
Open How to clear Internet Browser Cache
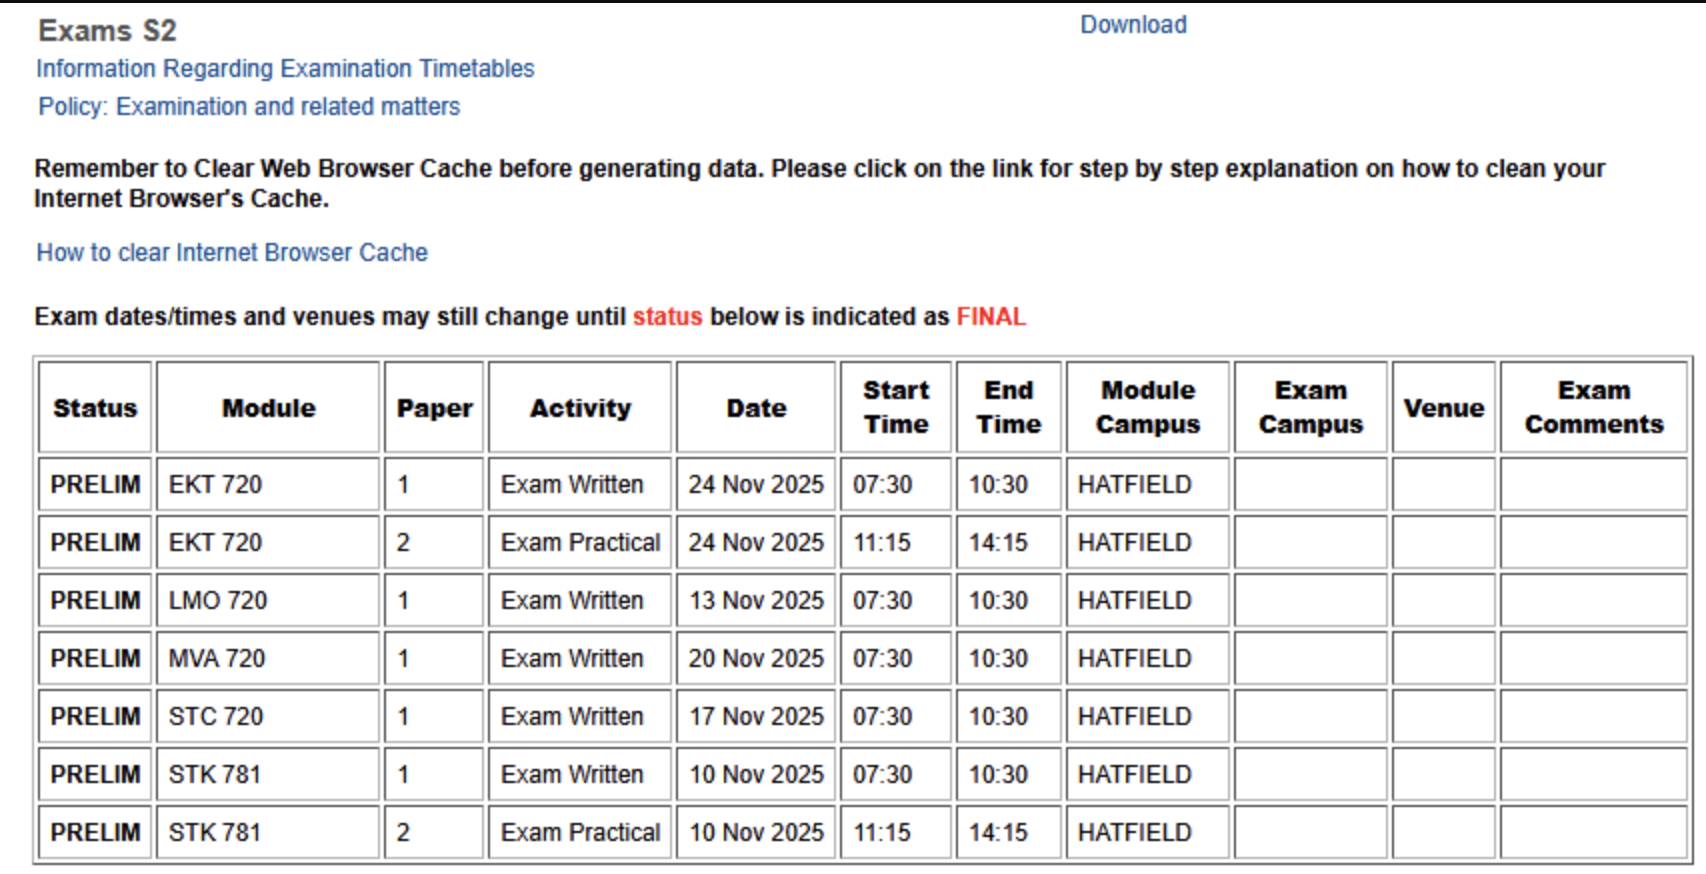click(x=232, y=253)
